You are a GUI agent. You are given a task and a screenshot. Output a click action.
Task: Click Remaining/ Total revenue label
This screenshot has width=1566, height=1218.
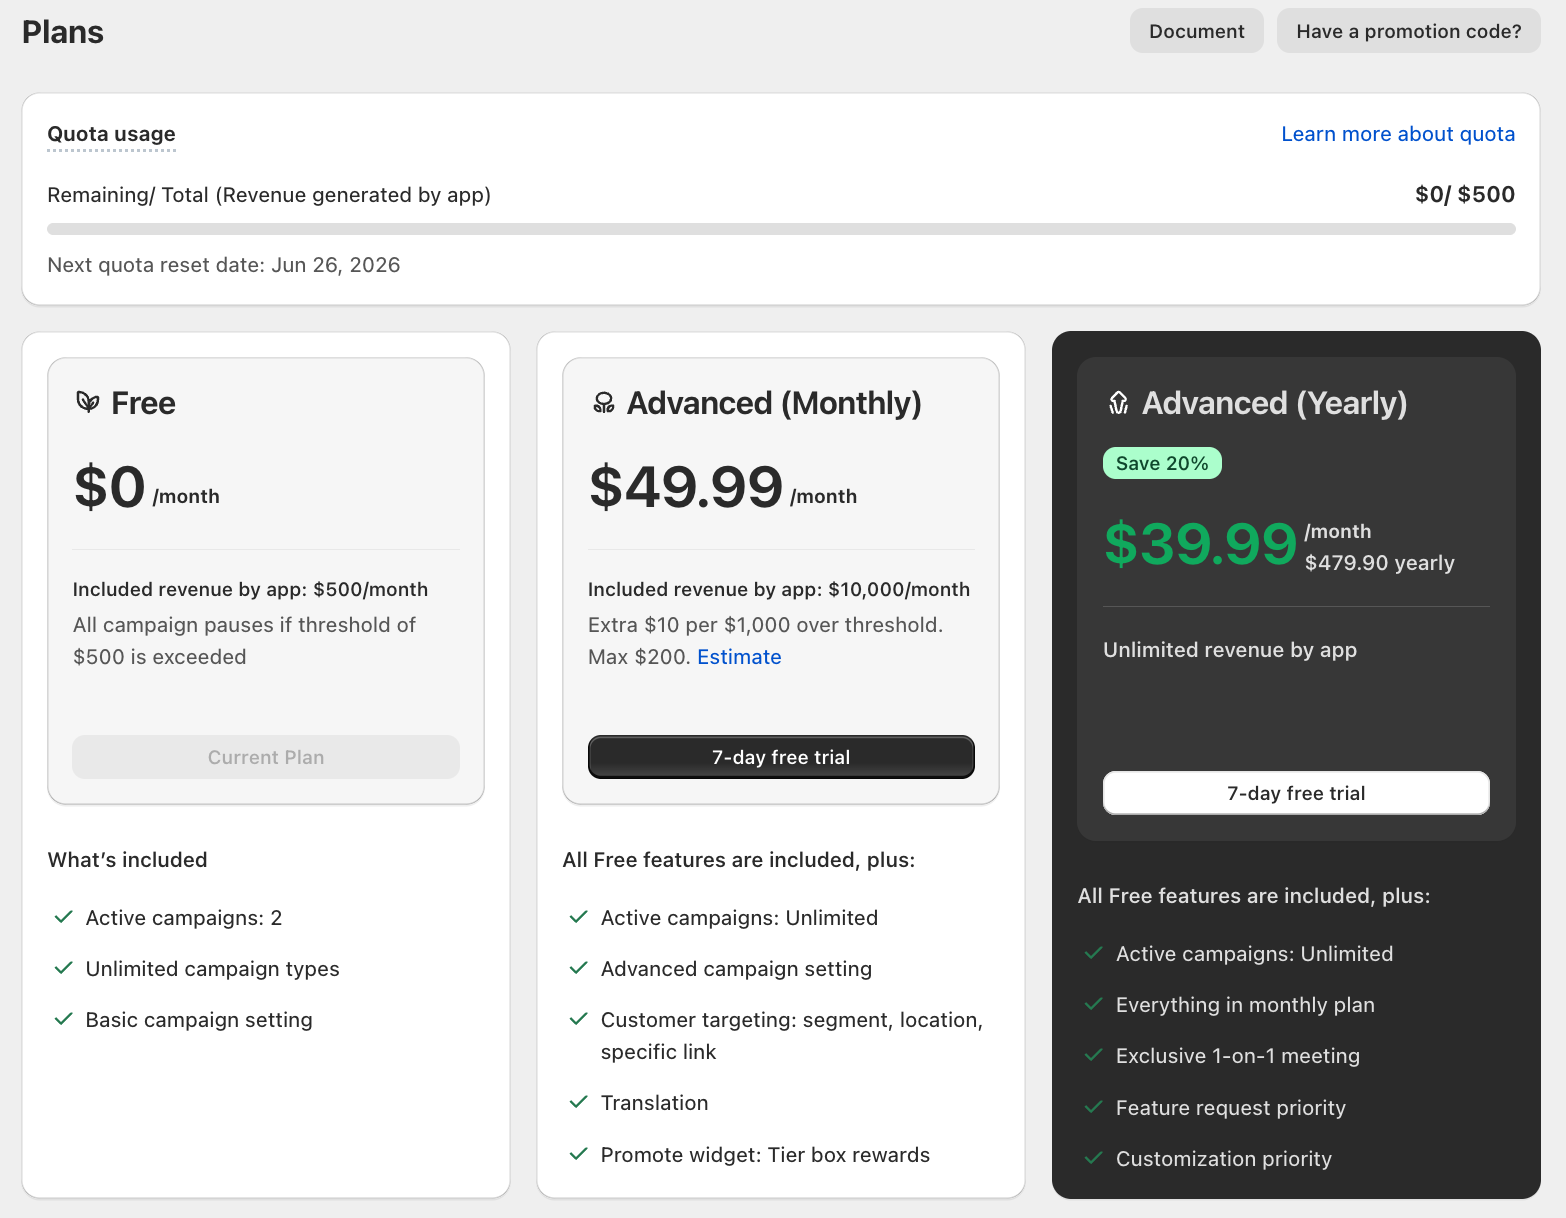click(269, 195)
